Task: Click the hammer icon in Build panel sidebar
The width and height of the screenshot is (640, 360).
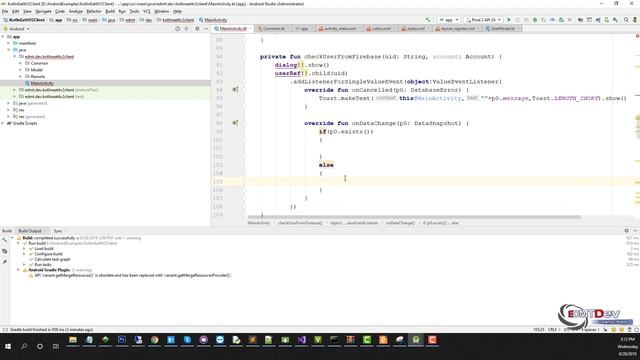Action: click(4, 240)
